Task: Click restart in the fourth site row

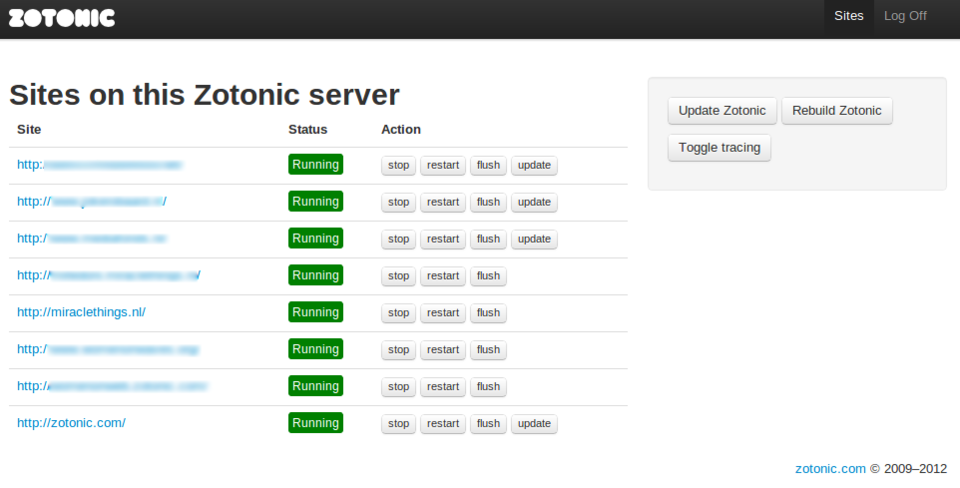Action: [443, 276]
